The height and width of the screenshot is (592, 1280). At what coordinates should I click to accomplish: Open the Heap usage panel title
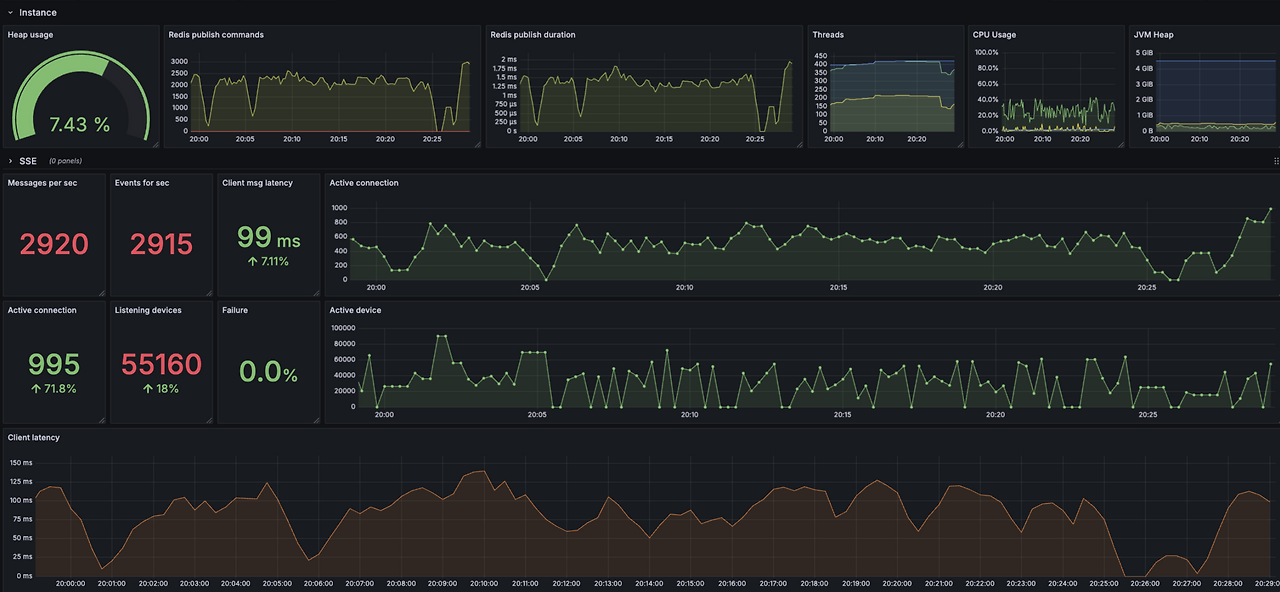[x=30, y=35]
